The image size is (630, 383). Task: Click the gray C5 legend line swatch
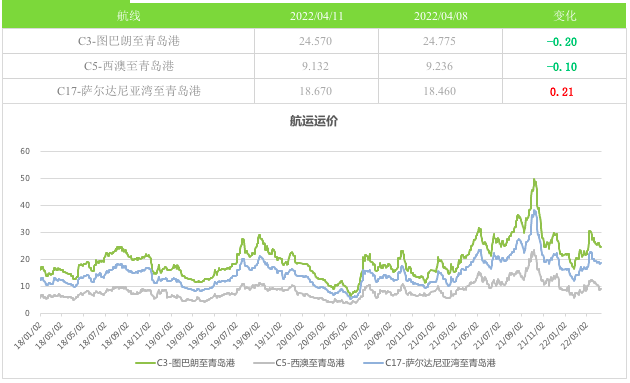click(264, 363)
